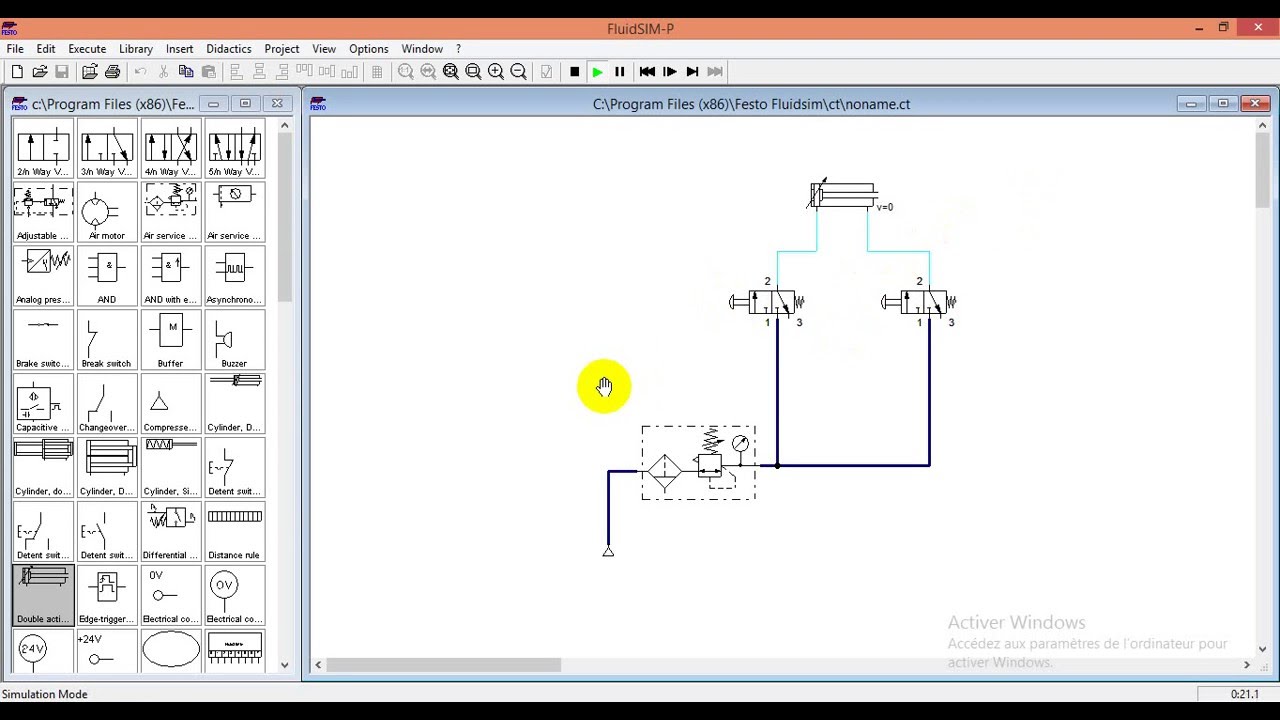Screen dimensions: 1280x720
Task: Click the Check Drawing checkmark icon
Action: click(x=546, y=72)
